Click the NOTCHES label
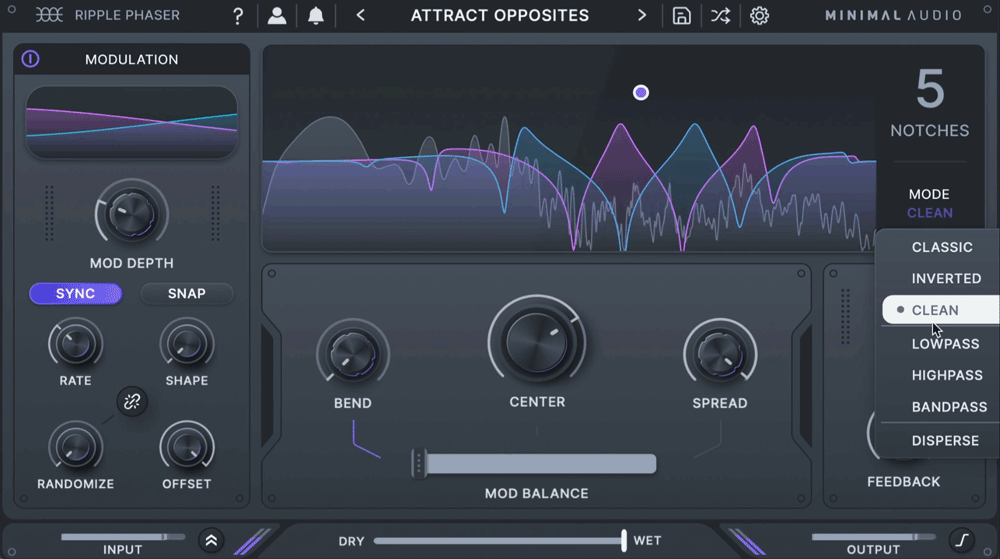The image size is (1000, 559). pos(930,131)
